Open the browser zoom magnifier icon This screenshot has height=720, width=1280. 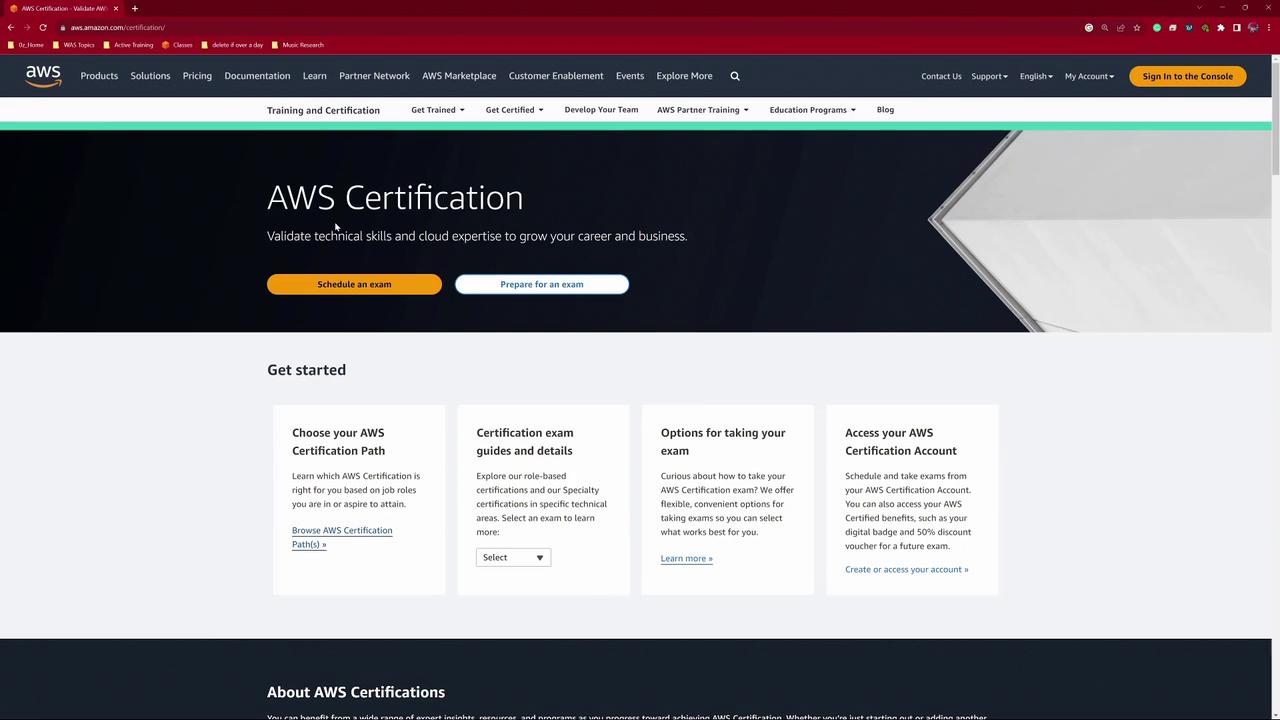(1105, 28)
